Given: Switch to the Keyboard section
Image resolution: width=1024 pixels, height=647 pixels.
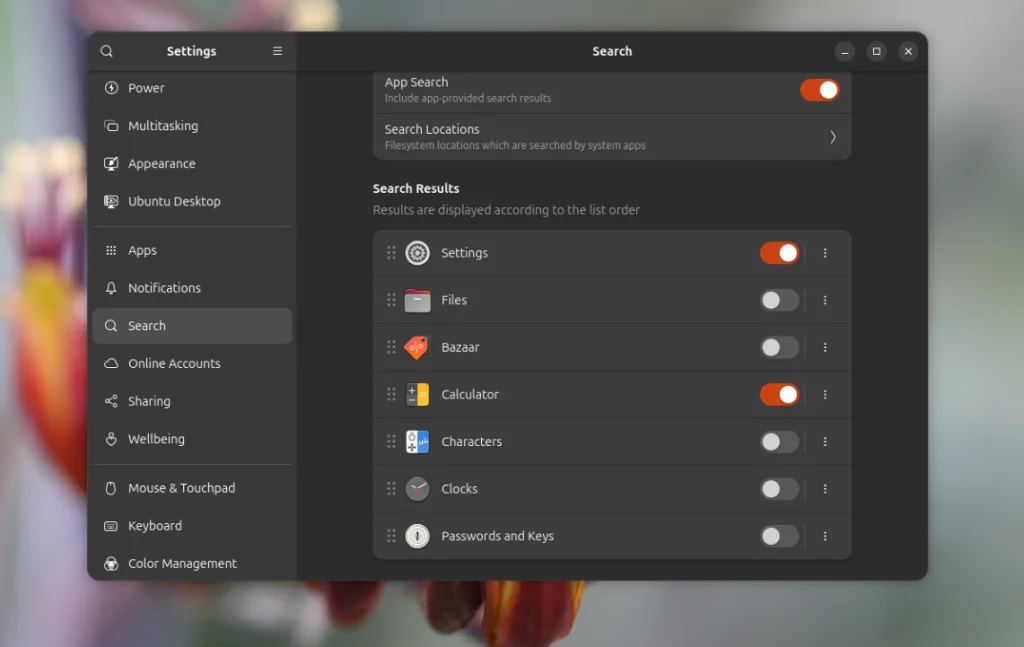Looking at the screenshot, I should tap(155, 525).
